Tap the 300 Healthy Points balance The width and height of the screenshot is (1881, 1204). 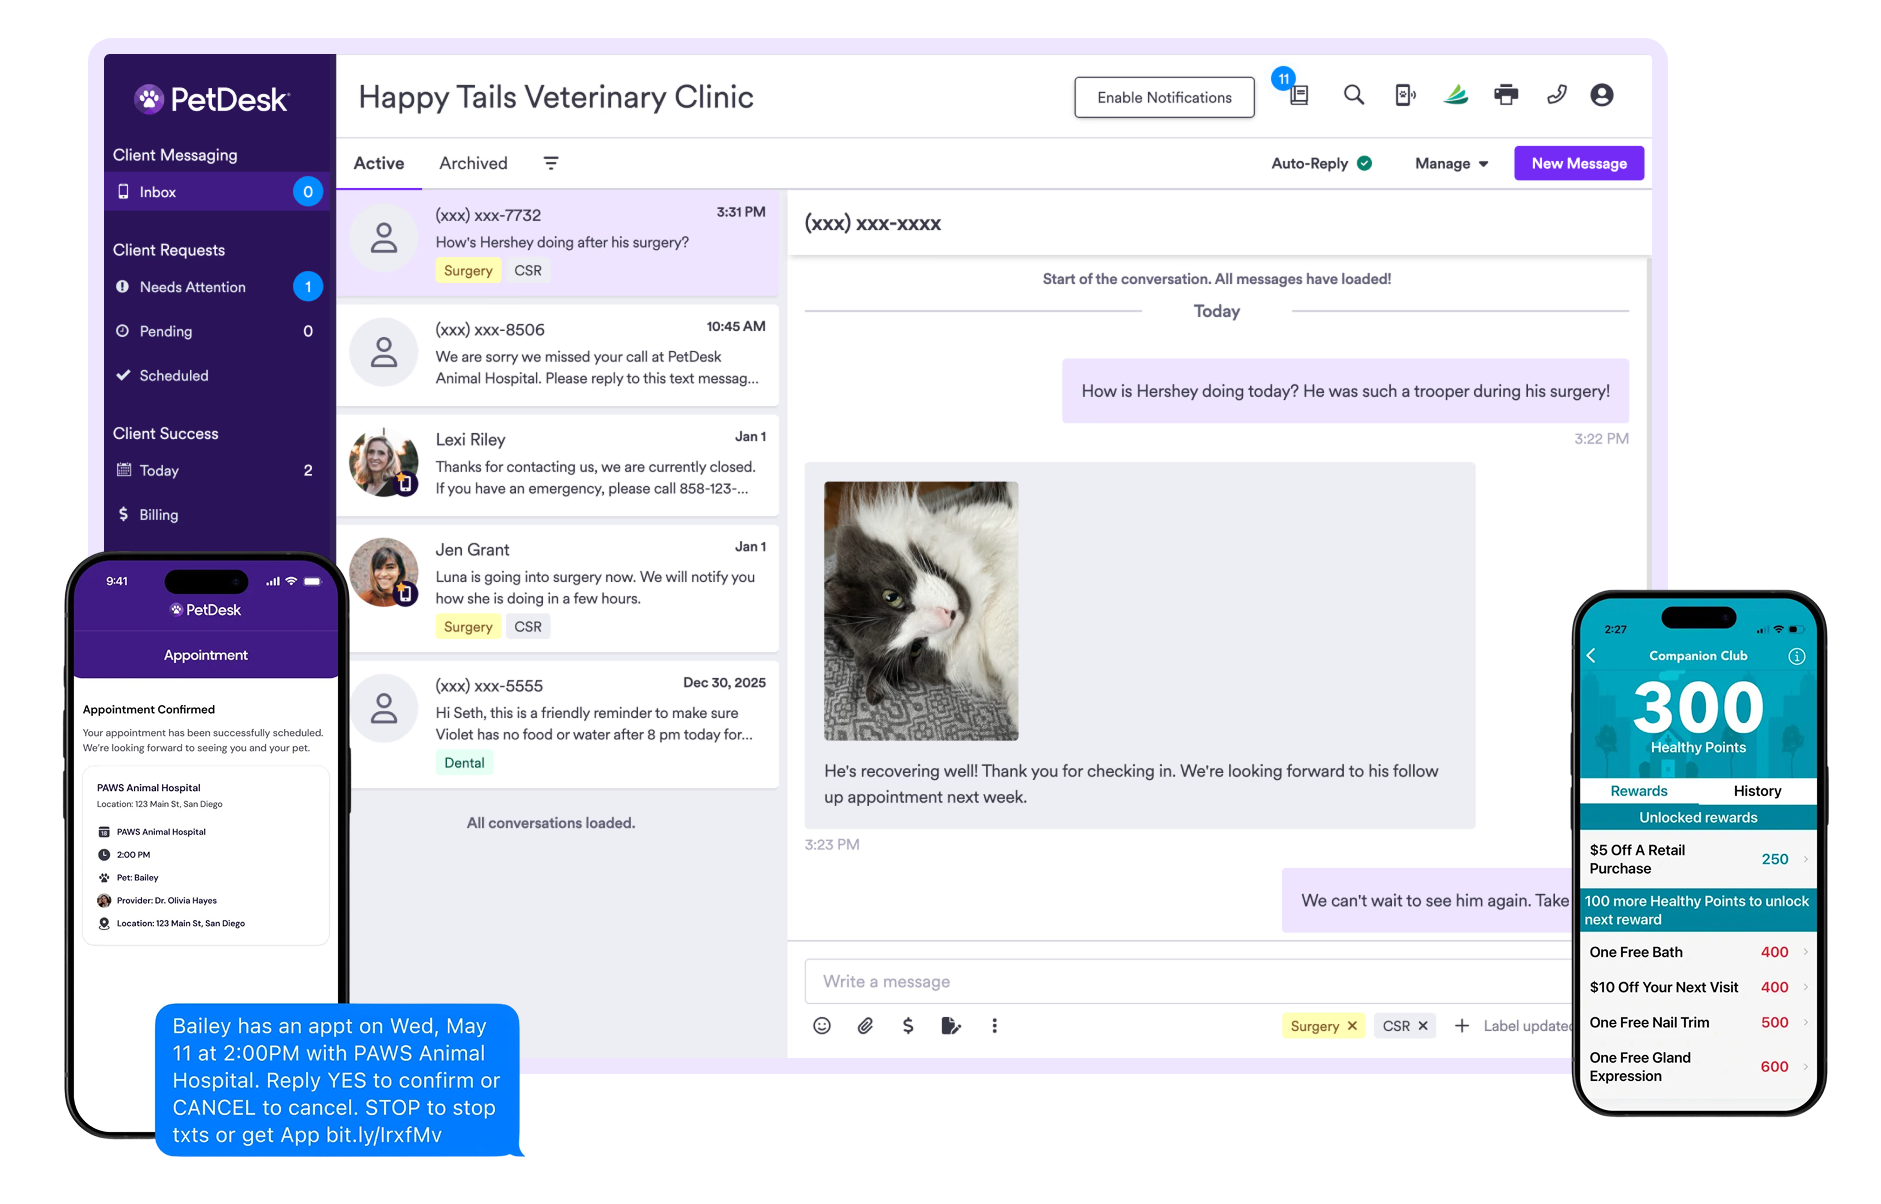(x=1698, y=715)
